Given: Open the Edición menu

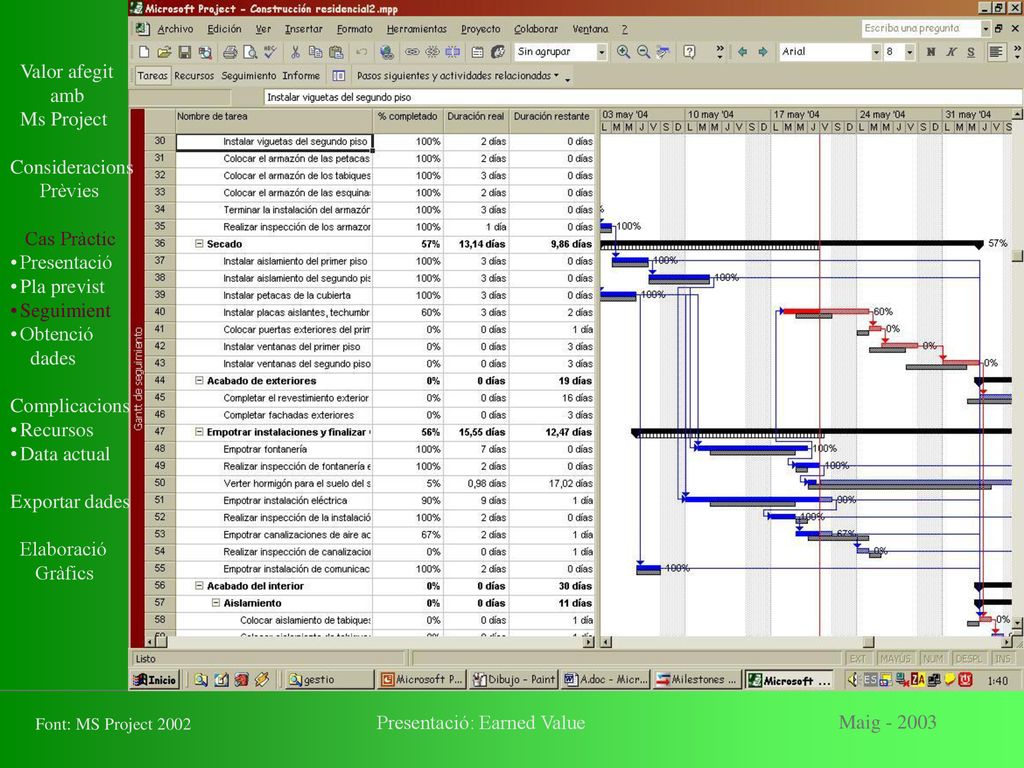Looking at the screenshot, I should coord(224,29).
